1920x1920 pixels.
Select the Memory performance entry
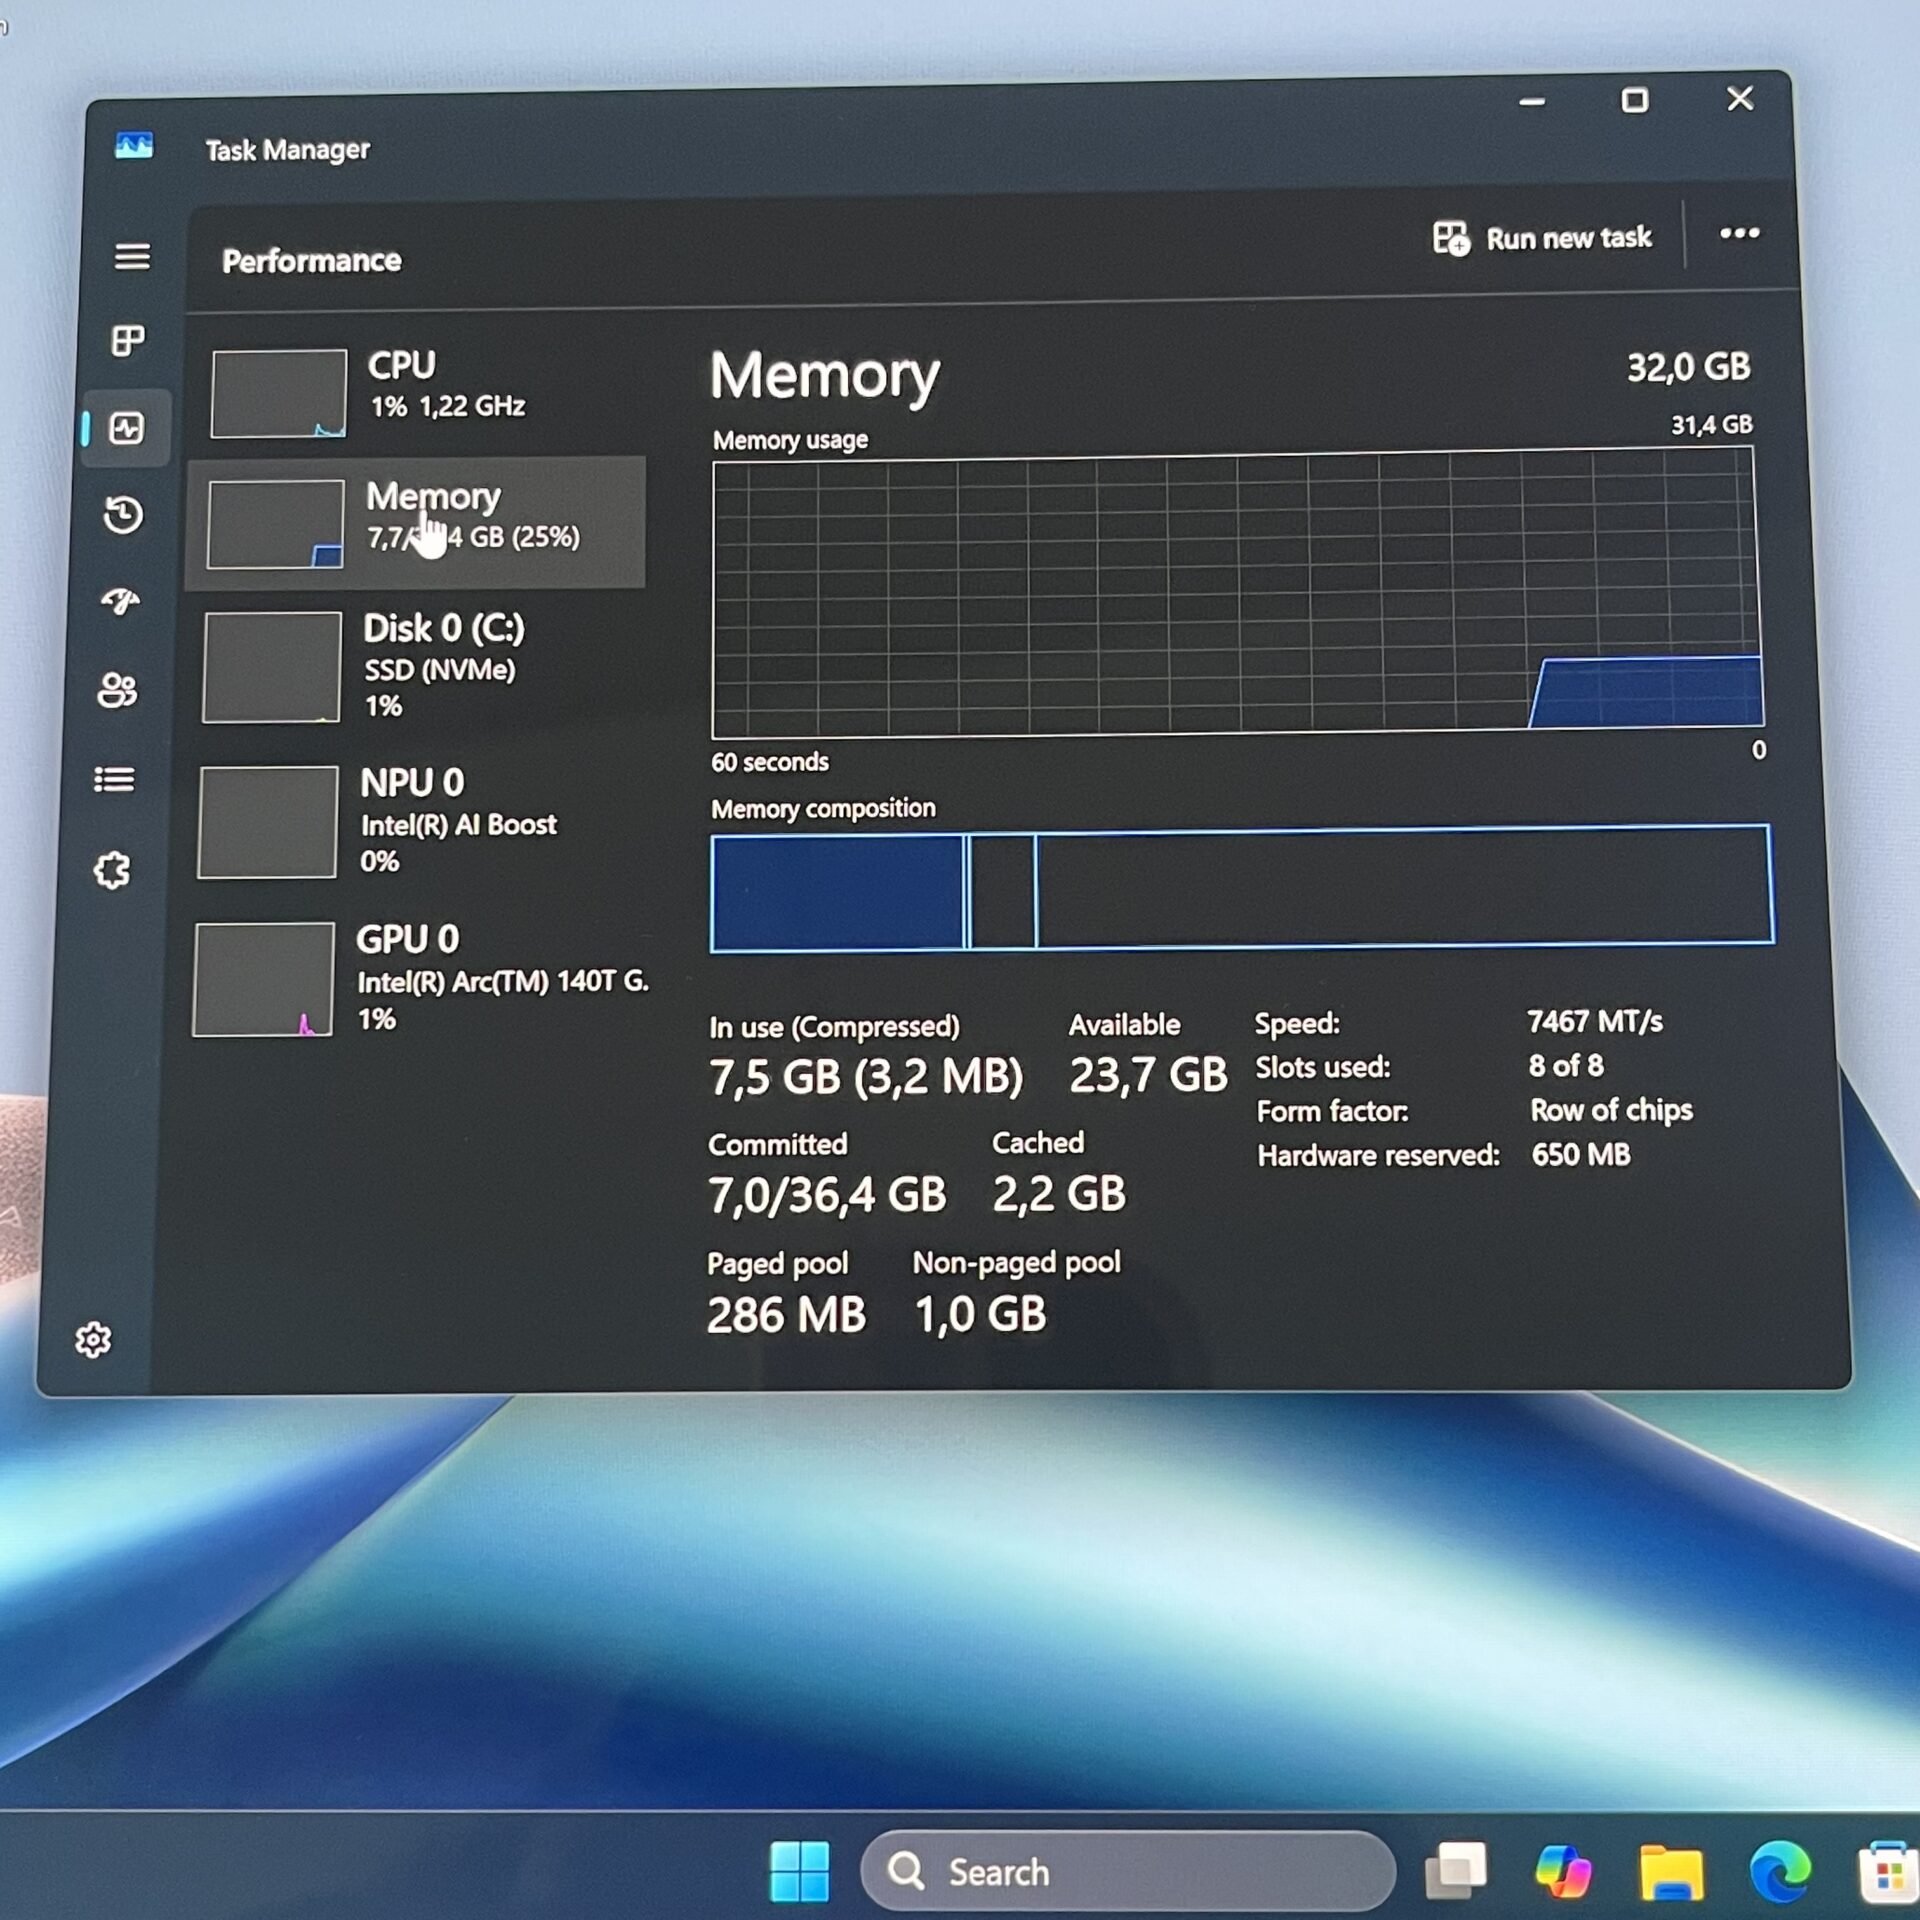coord(417,522)
